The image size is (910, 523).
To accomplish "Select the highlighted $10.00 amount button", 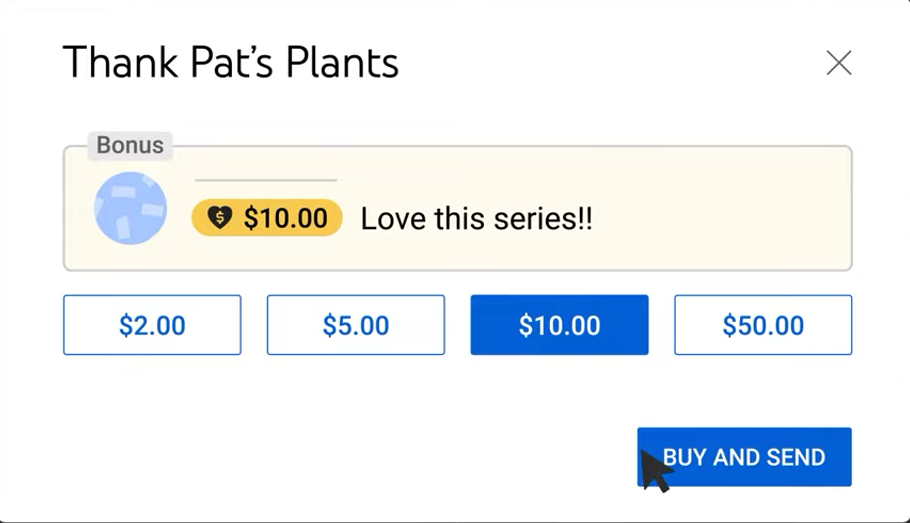I will [x=559, y=325].
